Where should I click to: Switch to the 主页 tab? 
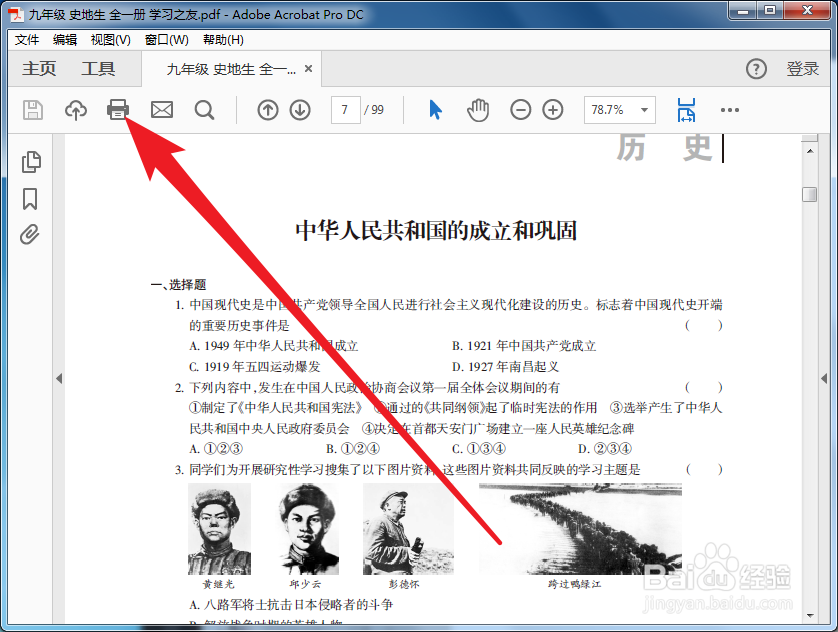pyautogui.click(x=39, y=69)
